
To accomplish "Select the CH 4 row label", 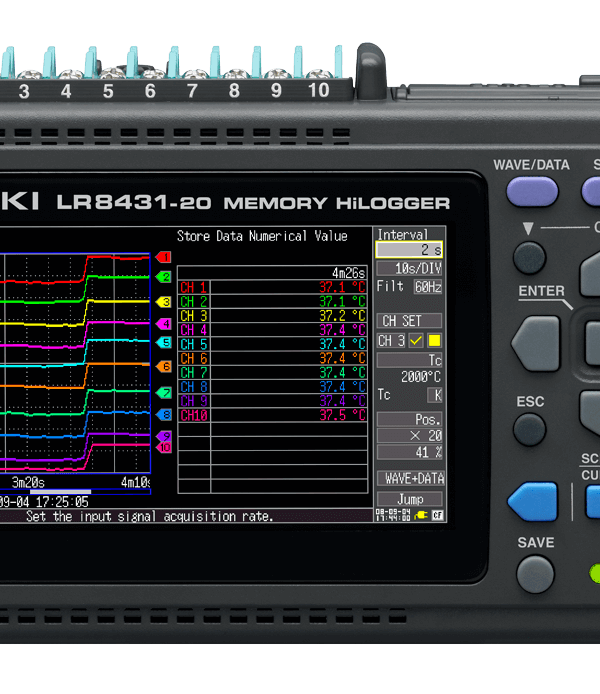I will 194,330.
